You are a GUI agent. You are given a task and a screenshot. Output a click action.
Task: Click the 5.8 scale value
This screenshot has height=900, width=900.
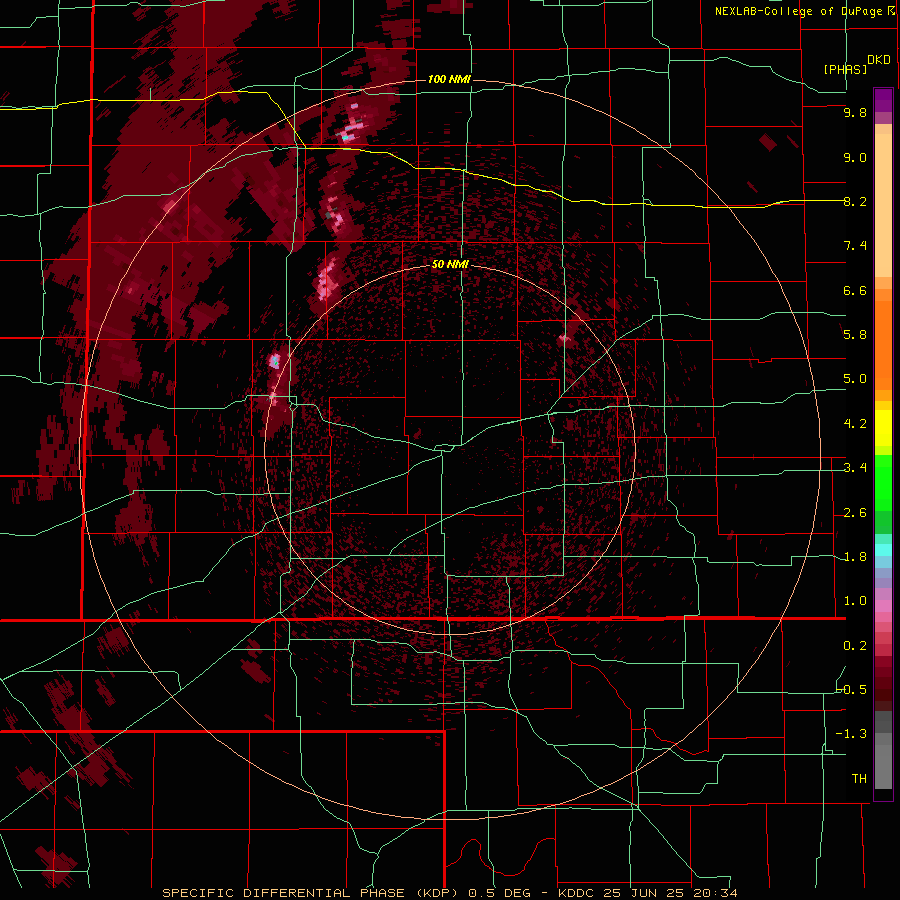click(855, 334)
